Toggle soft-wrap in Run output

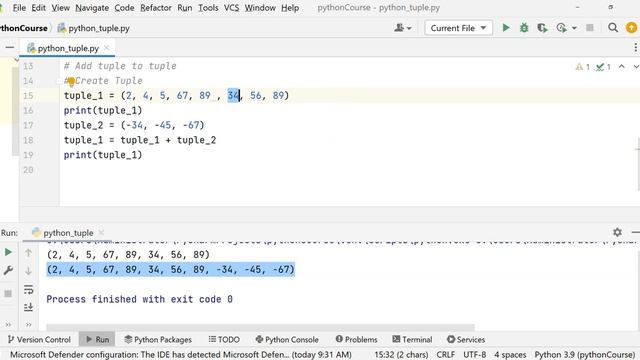28,290
